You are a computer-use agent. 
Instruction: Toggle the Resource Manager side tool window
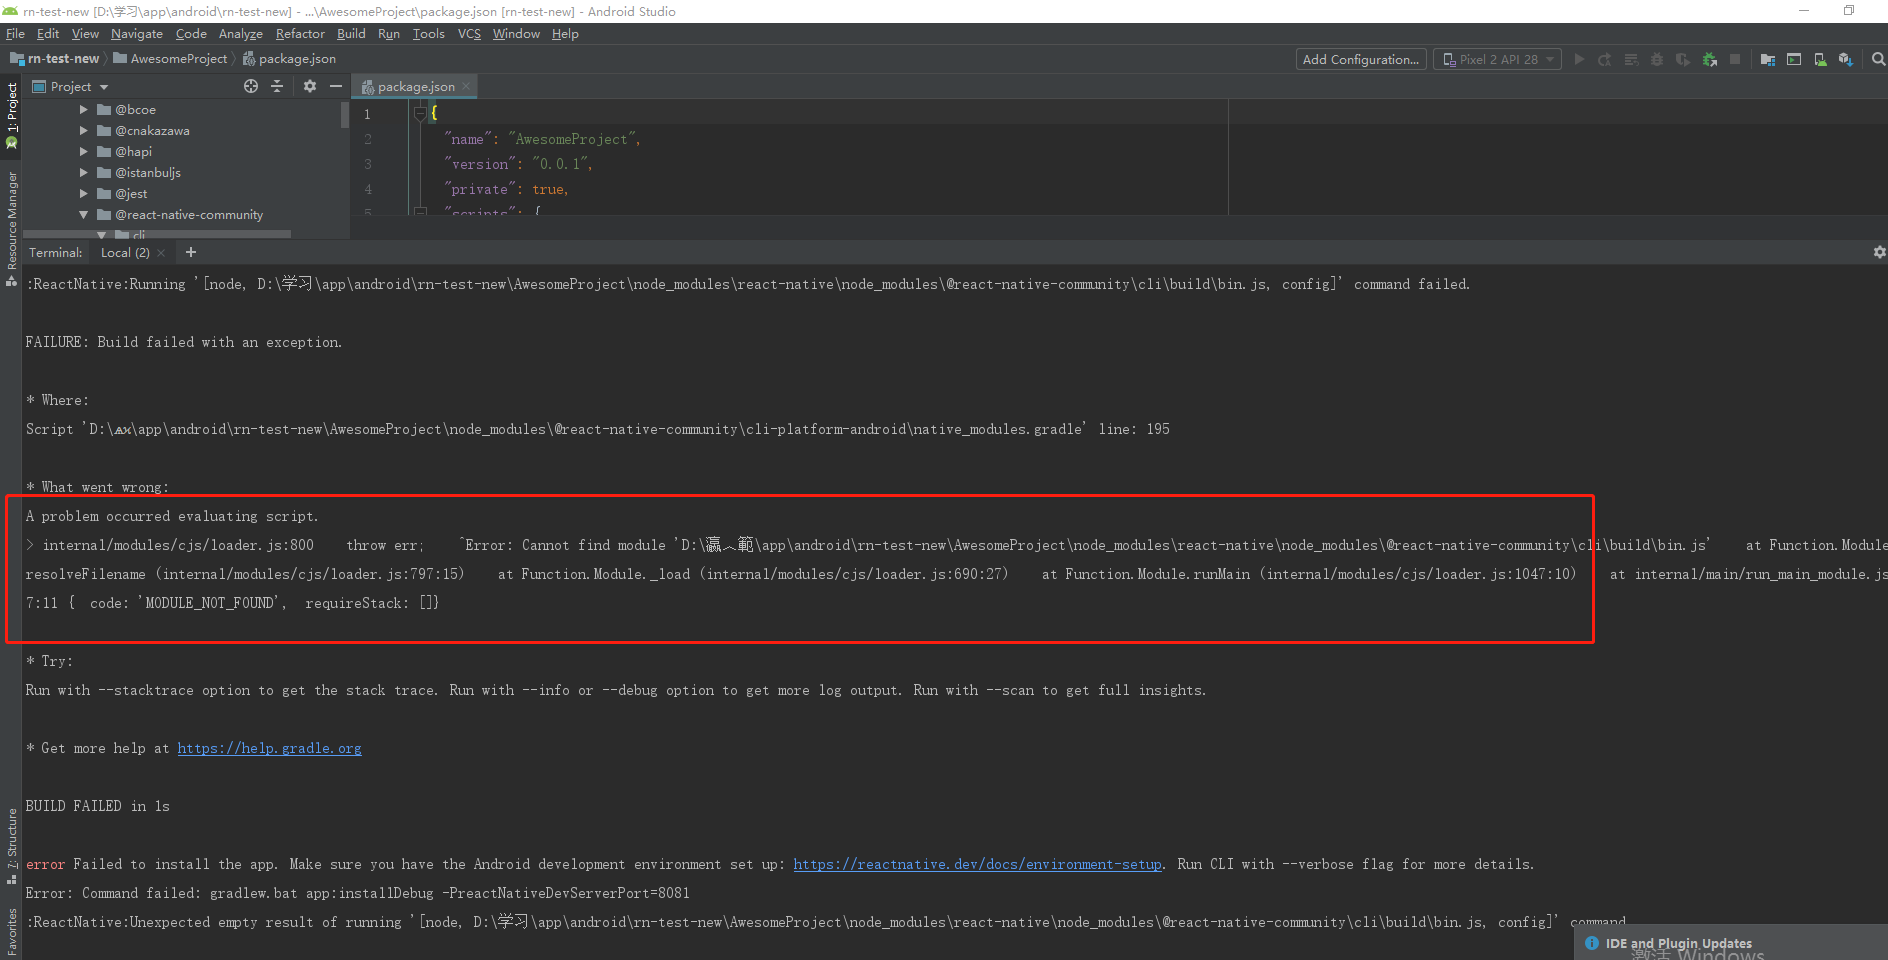(11, 228)
